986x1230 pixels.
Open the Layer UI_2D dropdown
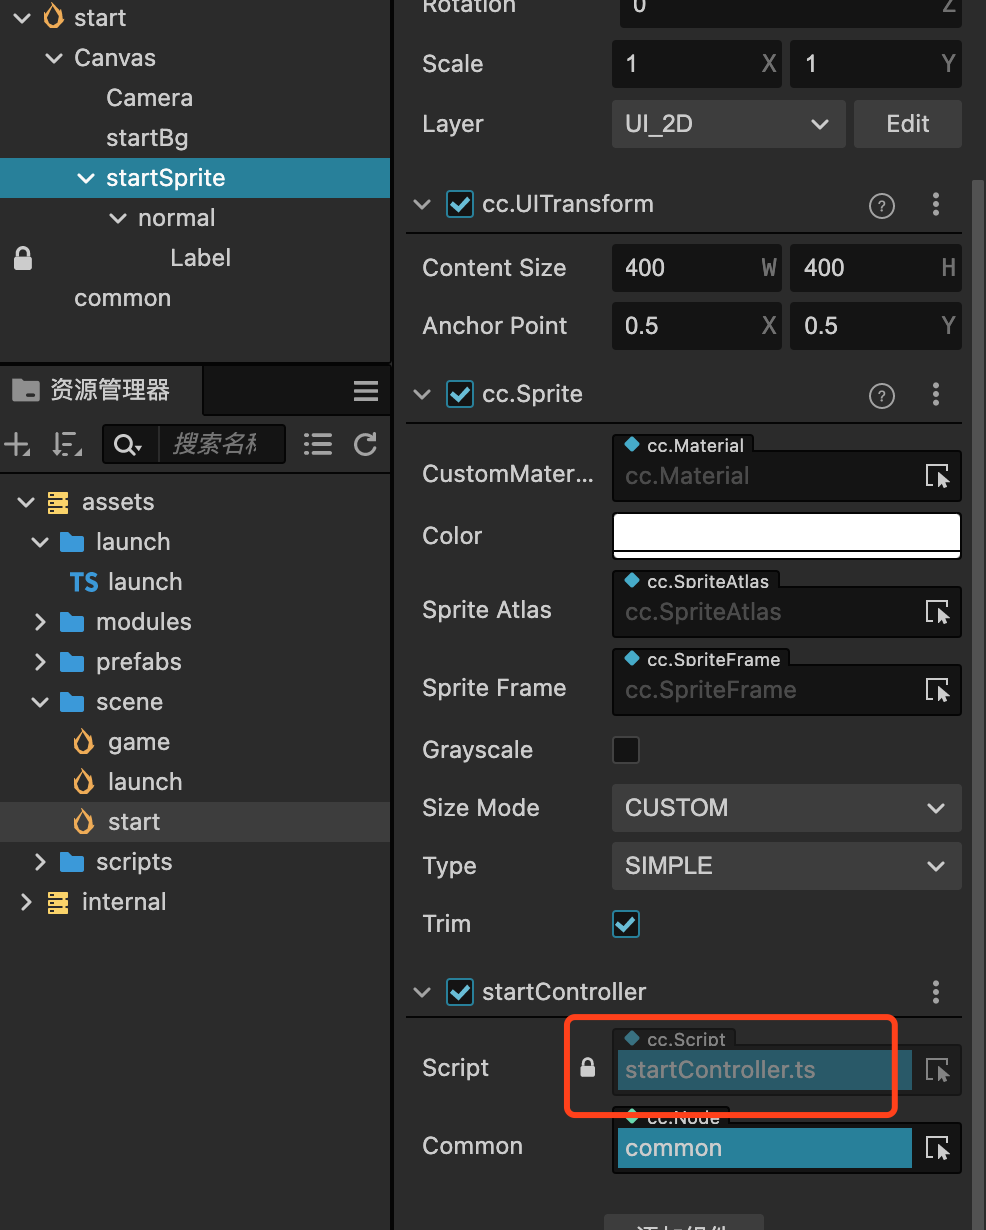pos(728,124)
